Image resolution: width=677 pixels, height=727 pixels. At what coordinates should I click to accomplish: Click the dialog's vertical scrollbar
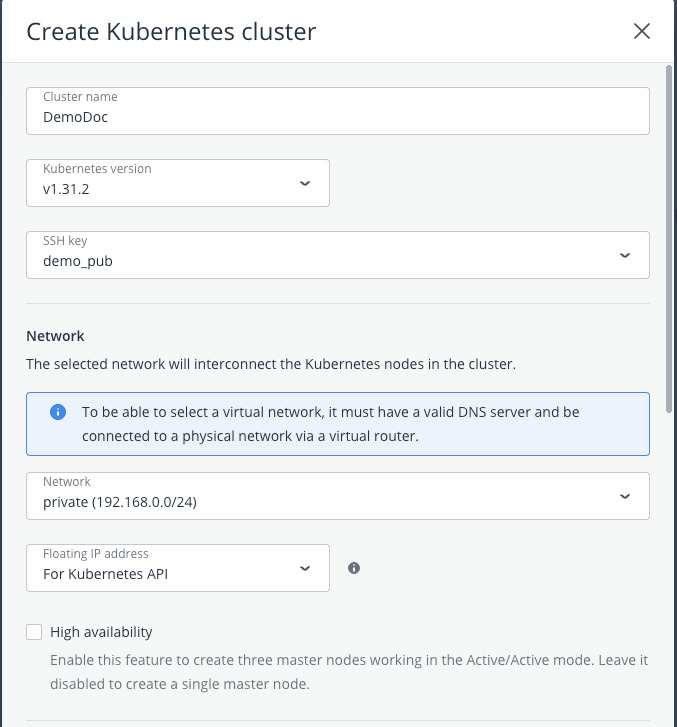[x=669, y=230]
